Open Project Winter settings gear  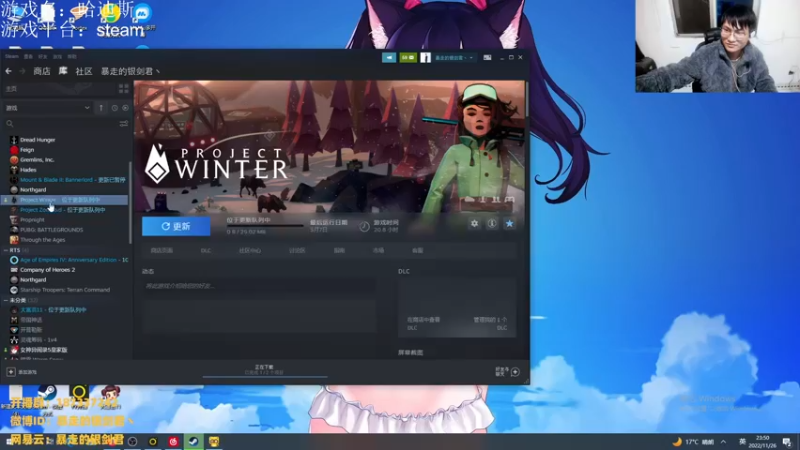[x=474, y=223]
